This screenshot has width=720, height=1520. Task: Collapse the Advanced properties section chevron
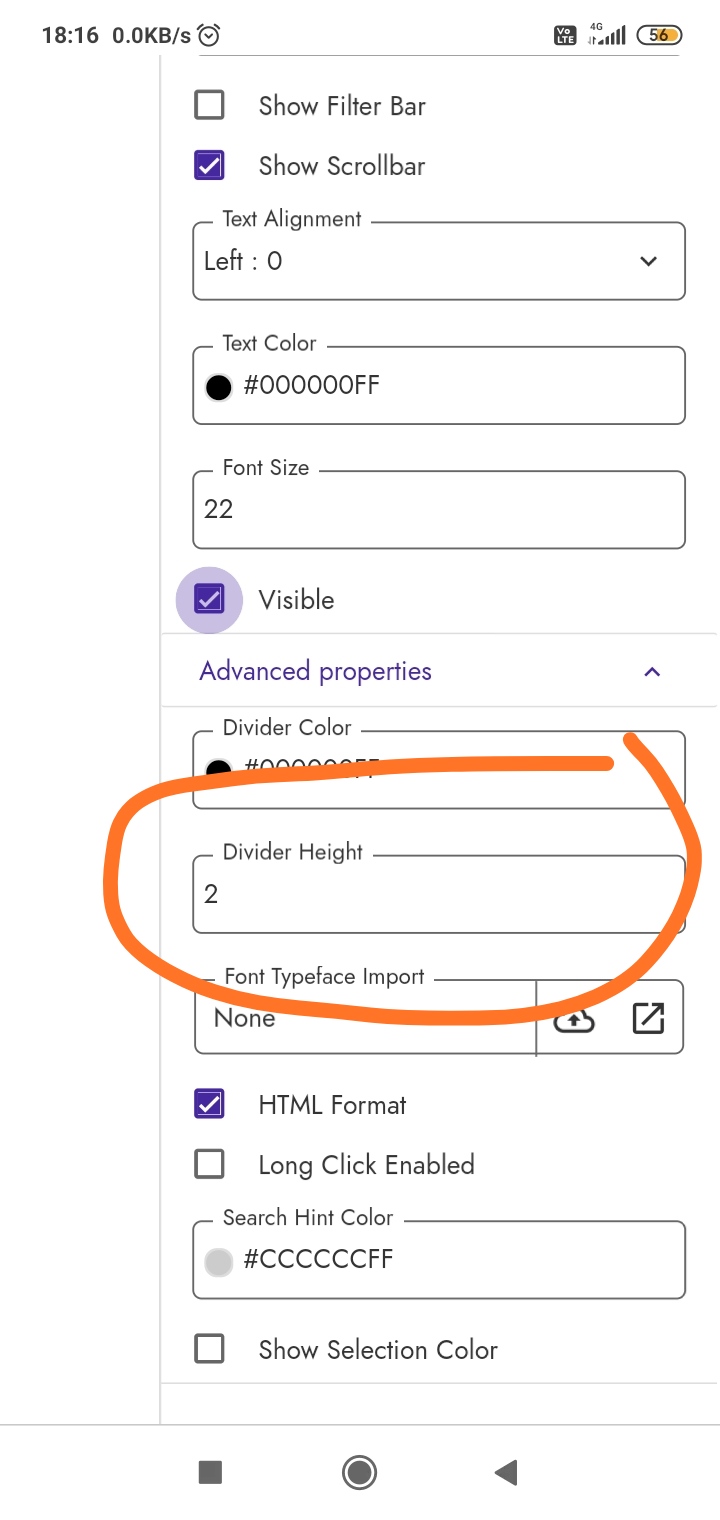[652, 671]
